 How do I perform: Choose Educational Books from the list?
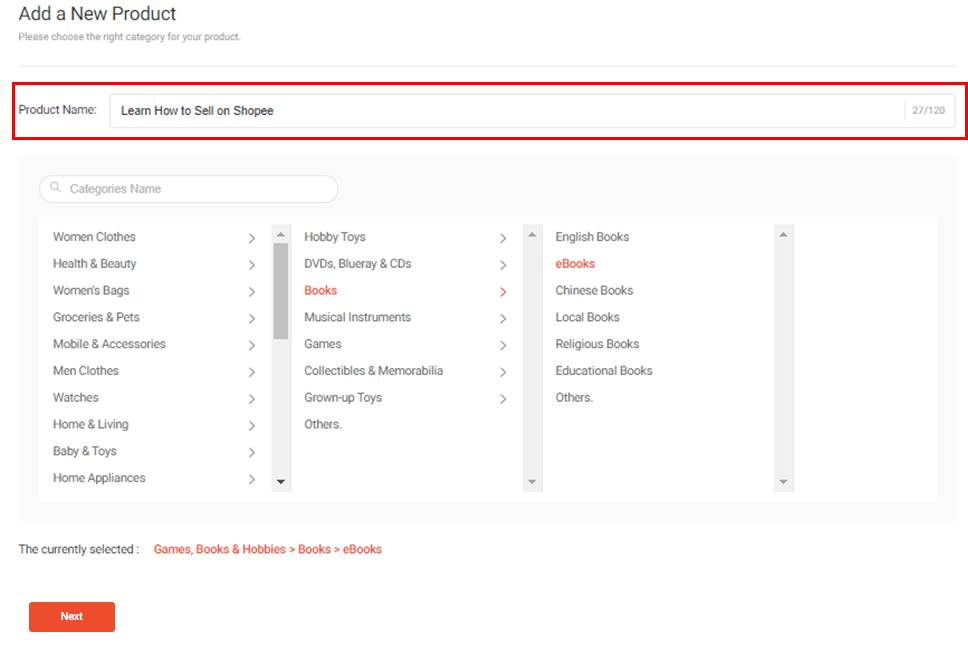coord(604,371)
